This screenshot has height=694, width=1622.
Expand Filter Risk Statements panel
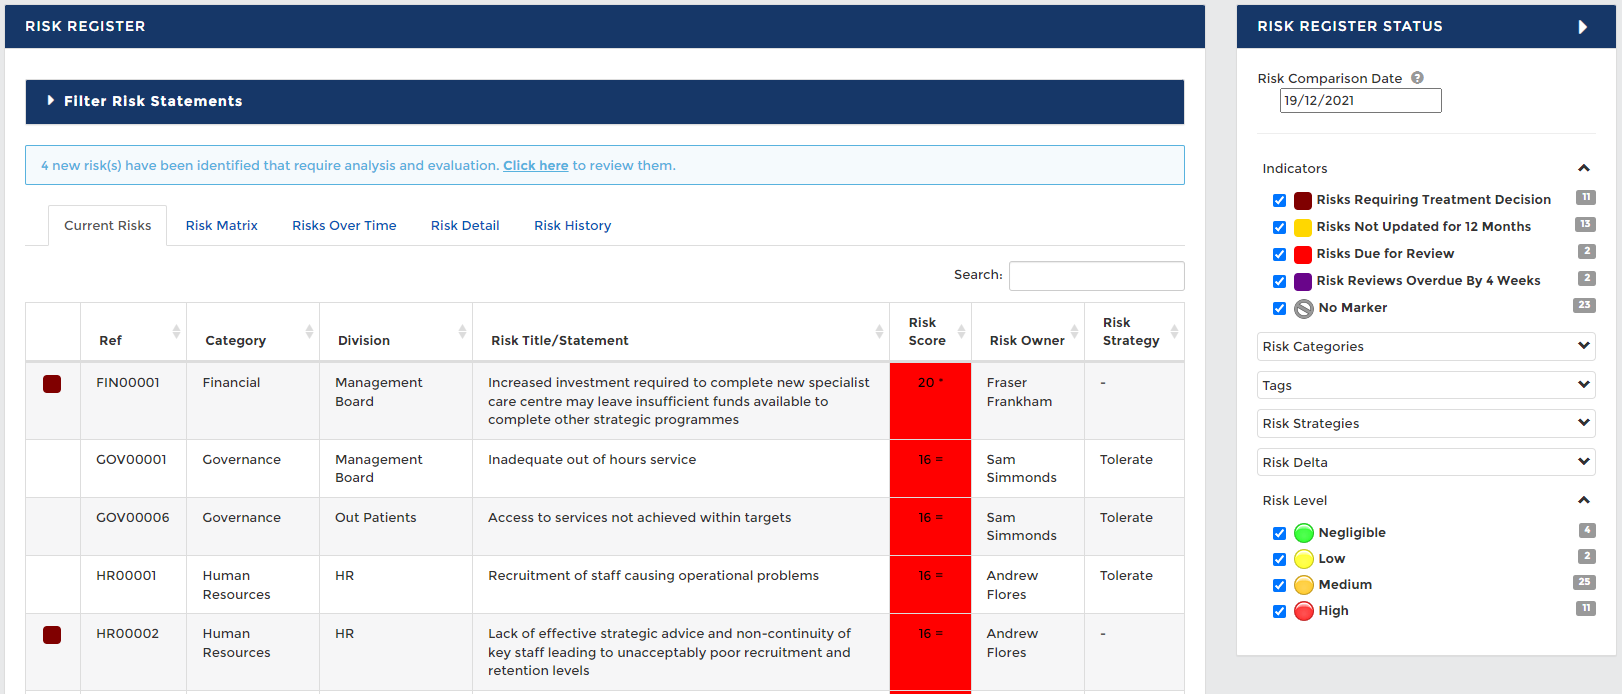pos(605,102)
